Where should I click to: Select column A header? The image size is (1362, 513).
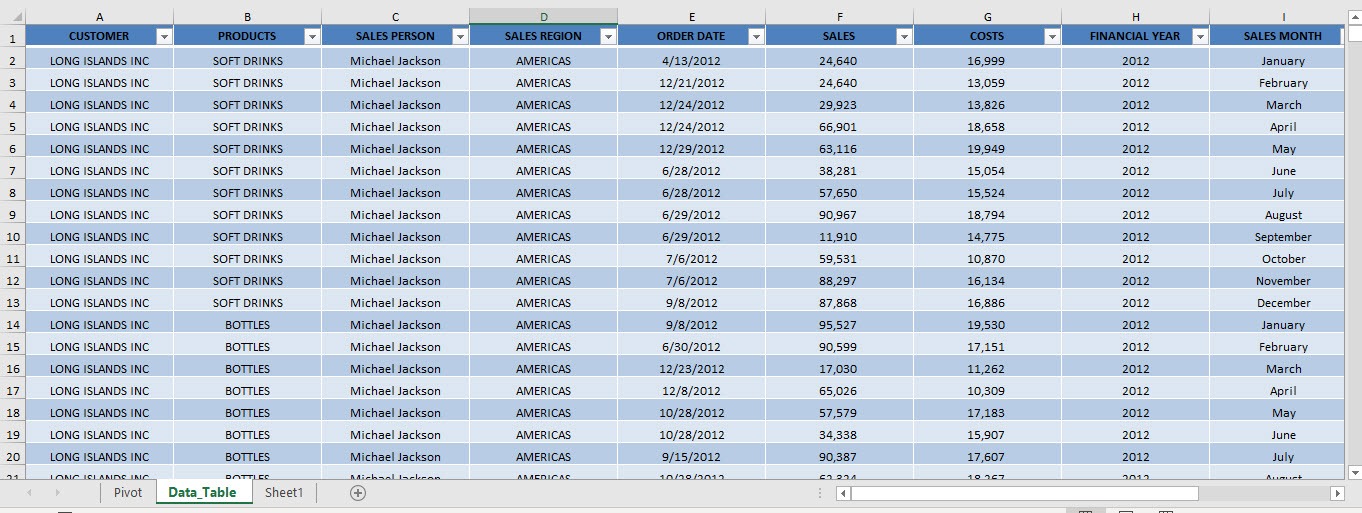tap(100, 17)
